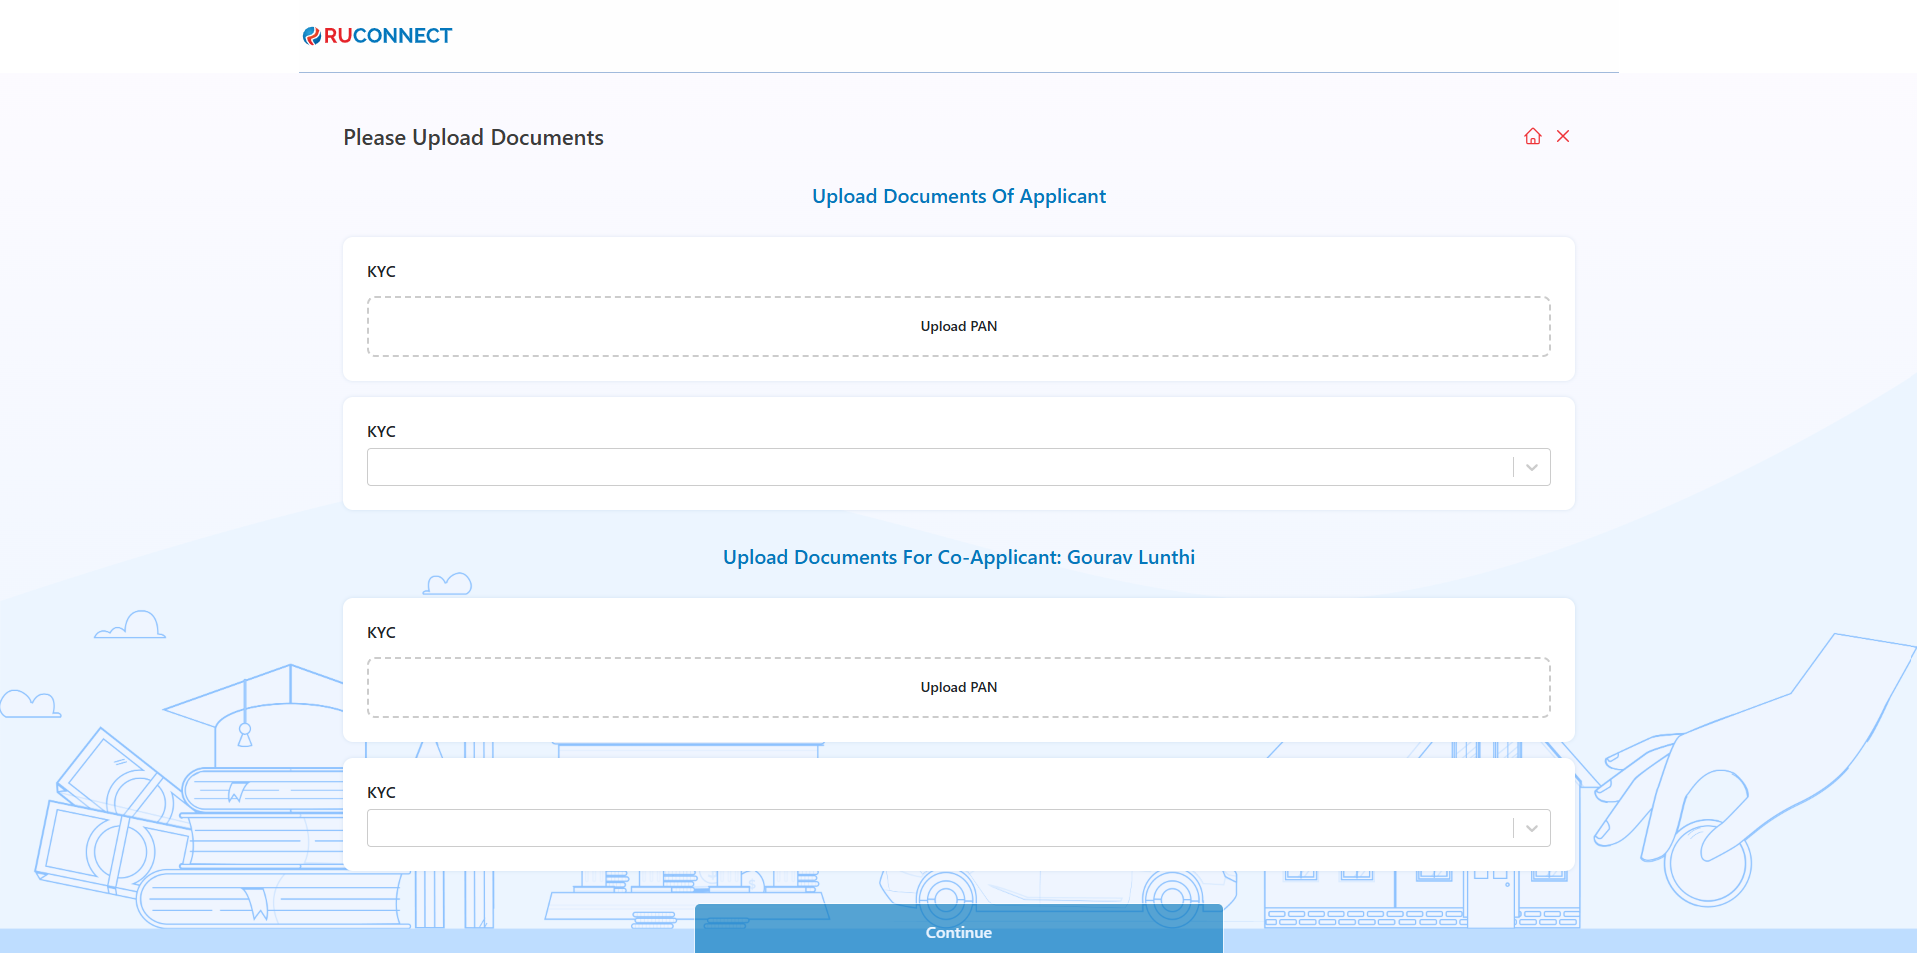Click KYC label above co-applicant's Upload PAN
This screenshot has width=1917, height=953.
(x=381, y=632)
